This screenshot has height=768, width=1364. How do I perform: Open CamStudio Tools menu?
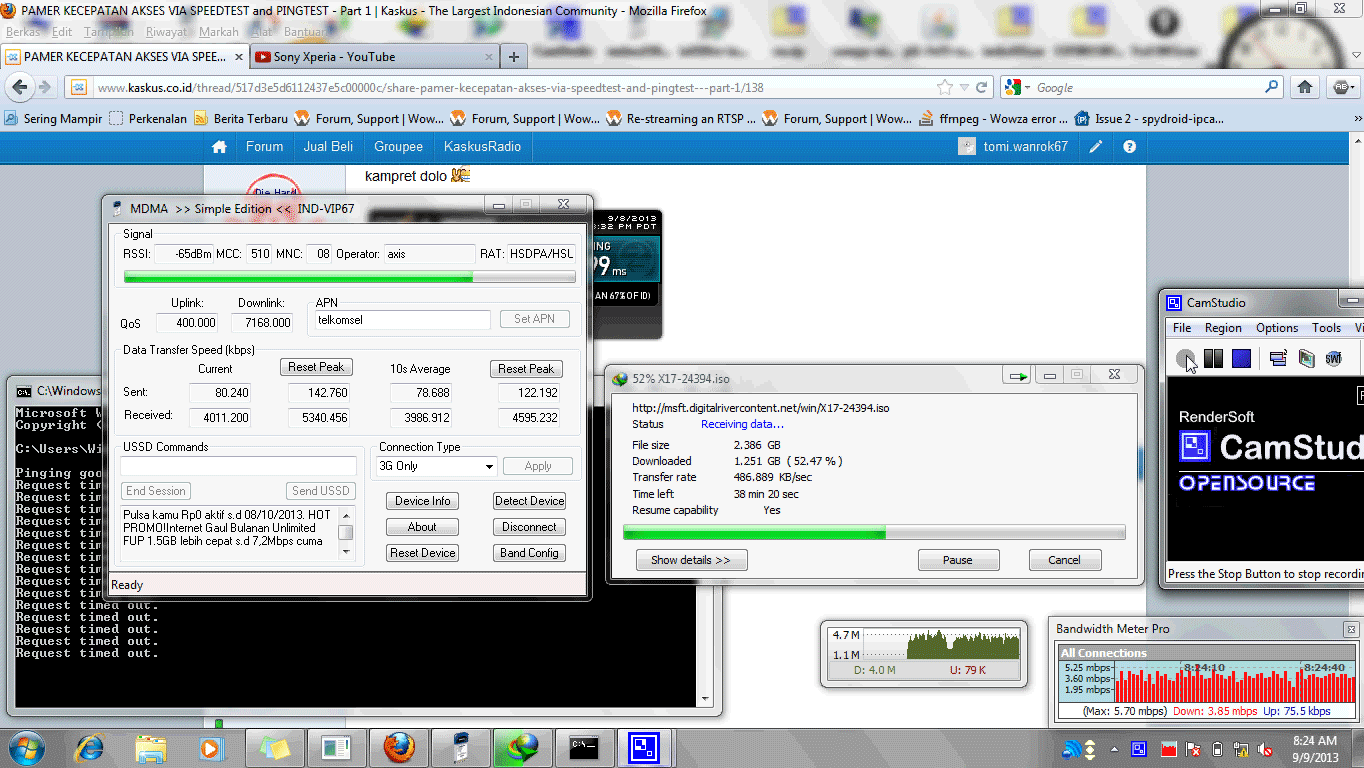1326,328
